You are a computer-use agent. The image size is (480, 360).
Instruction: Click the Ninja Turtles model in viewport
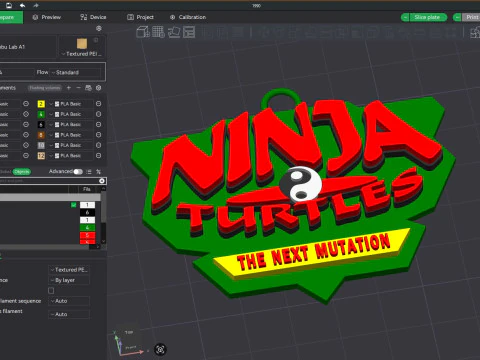(x=293, y=197)
